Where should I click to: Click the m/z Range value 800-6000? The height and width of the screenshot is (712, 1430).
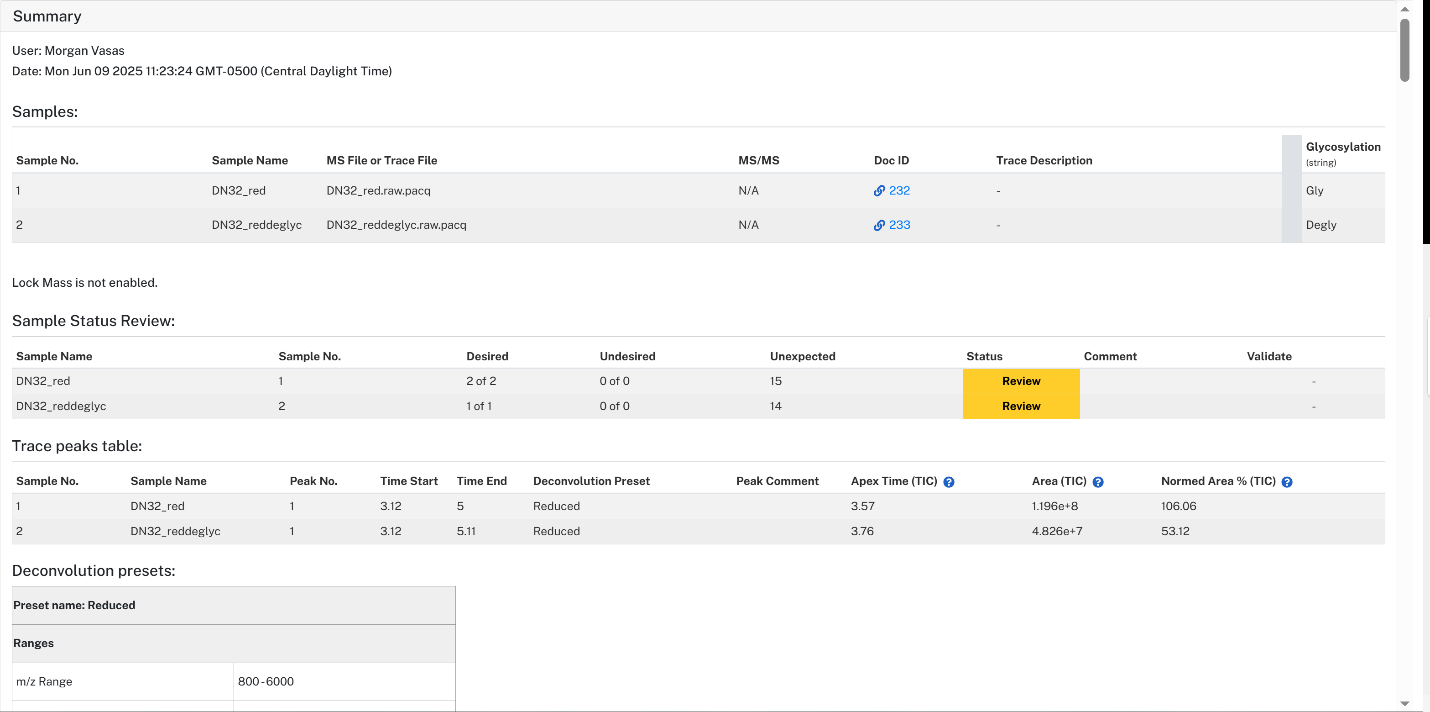266,682
